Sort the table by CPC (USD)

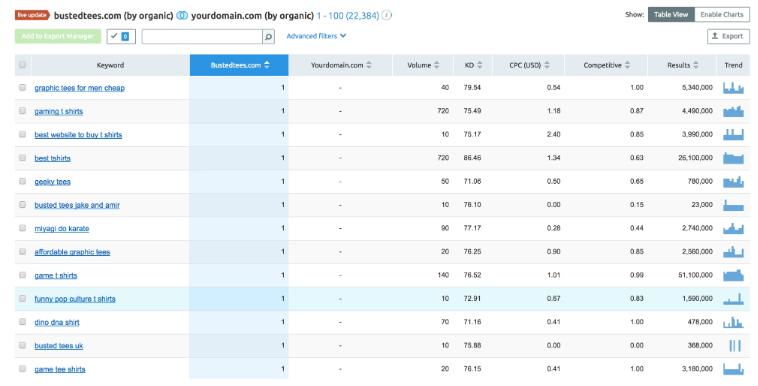click(529, 65)
